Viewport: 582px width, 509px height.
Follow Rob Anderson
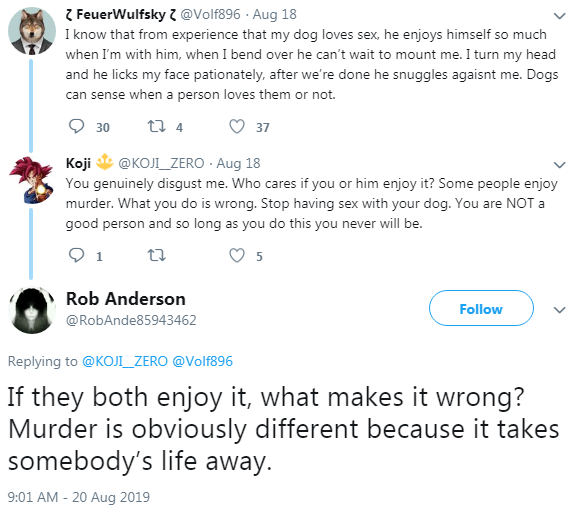pyautogui.click(x=481, y=308)
